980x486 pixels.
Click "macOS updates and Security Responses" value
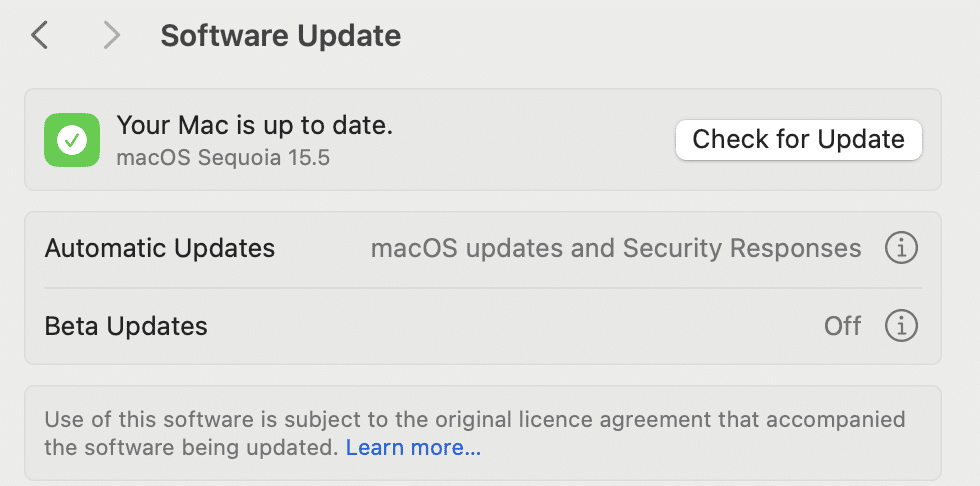616,248
